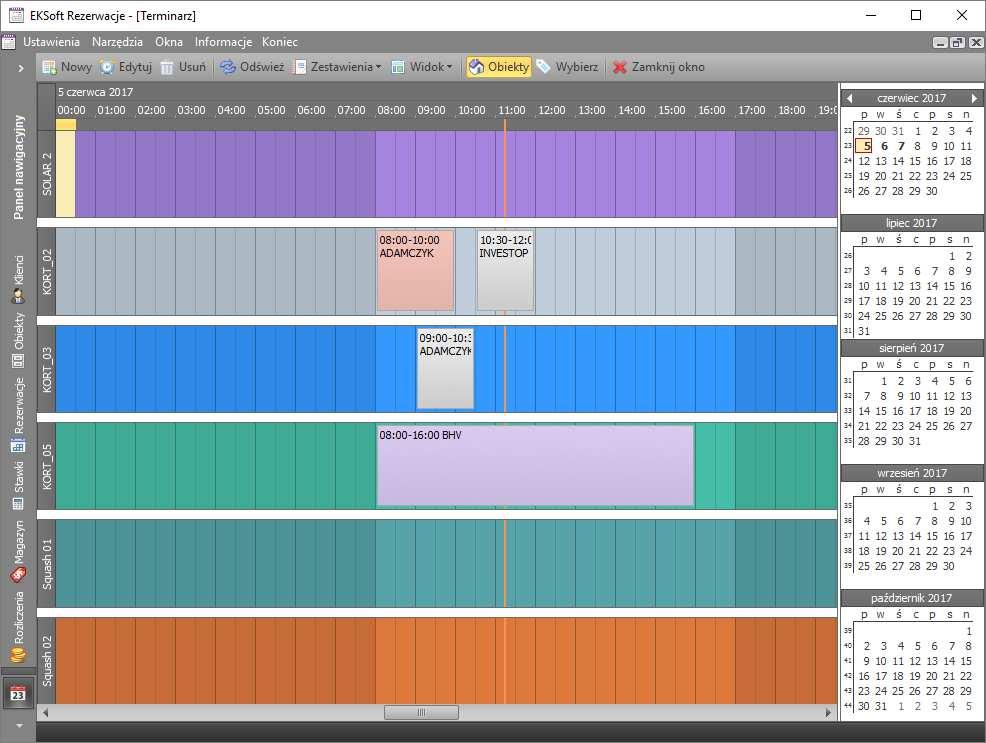Select 15 in the lipiec 2017 calendar
Screen dimensions: 986x743
click(948, 286)
